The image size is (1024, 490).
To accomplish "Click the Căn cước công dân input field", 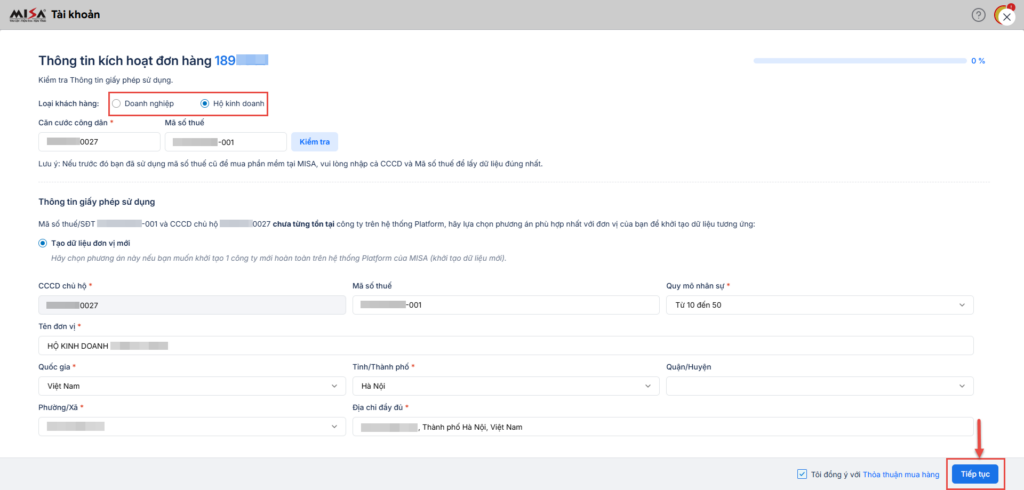I will [x=99, y=142].
